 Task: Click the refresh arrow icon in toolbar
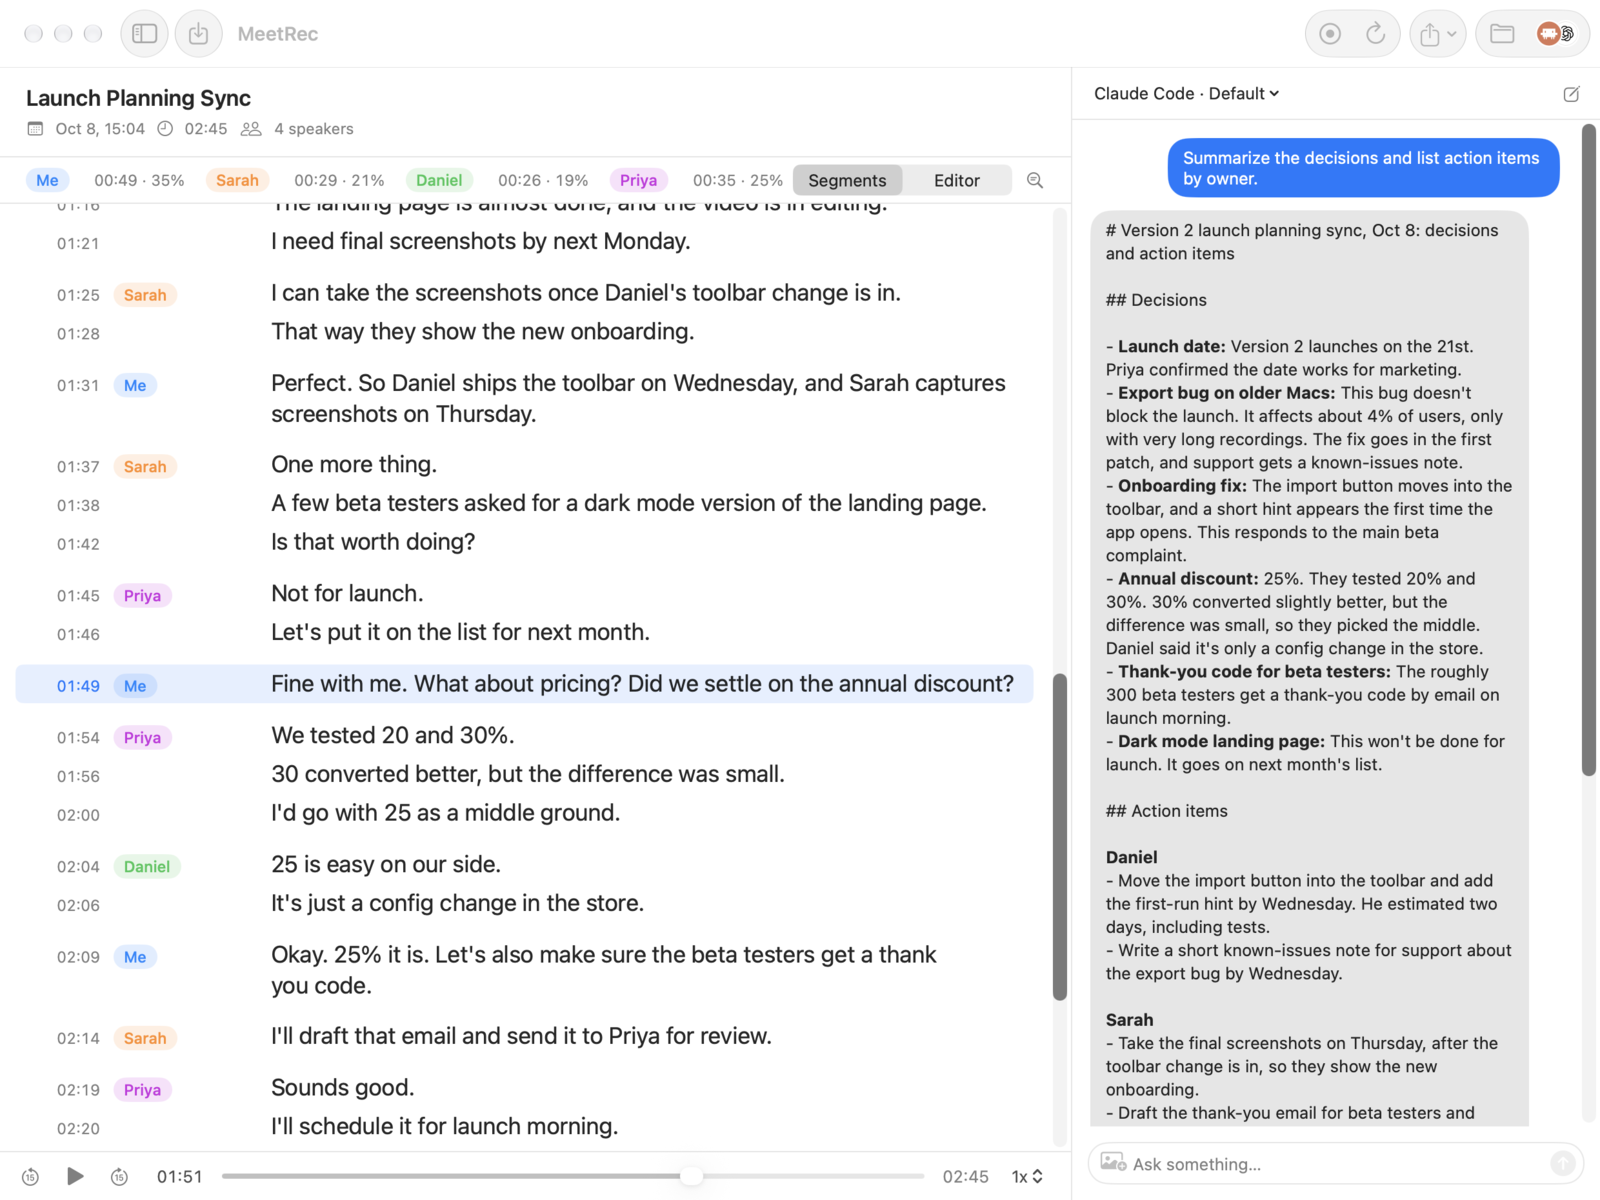click(x=1376, y=34)
